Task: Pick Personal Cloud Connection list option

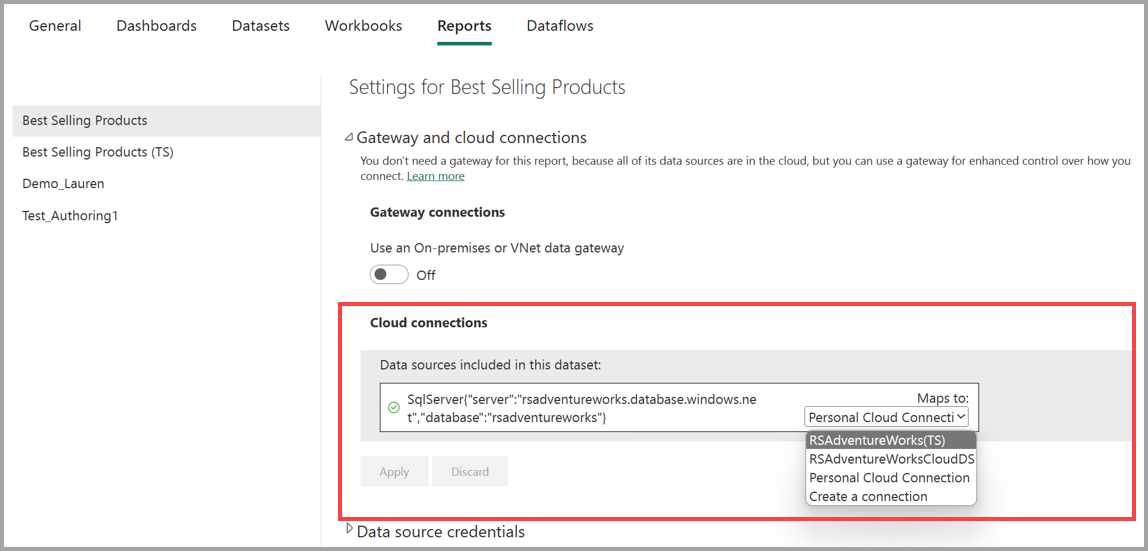Action: click(890, 478)
